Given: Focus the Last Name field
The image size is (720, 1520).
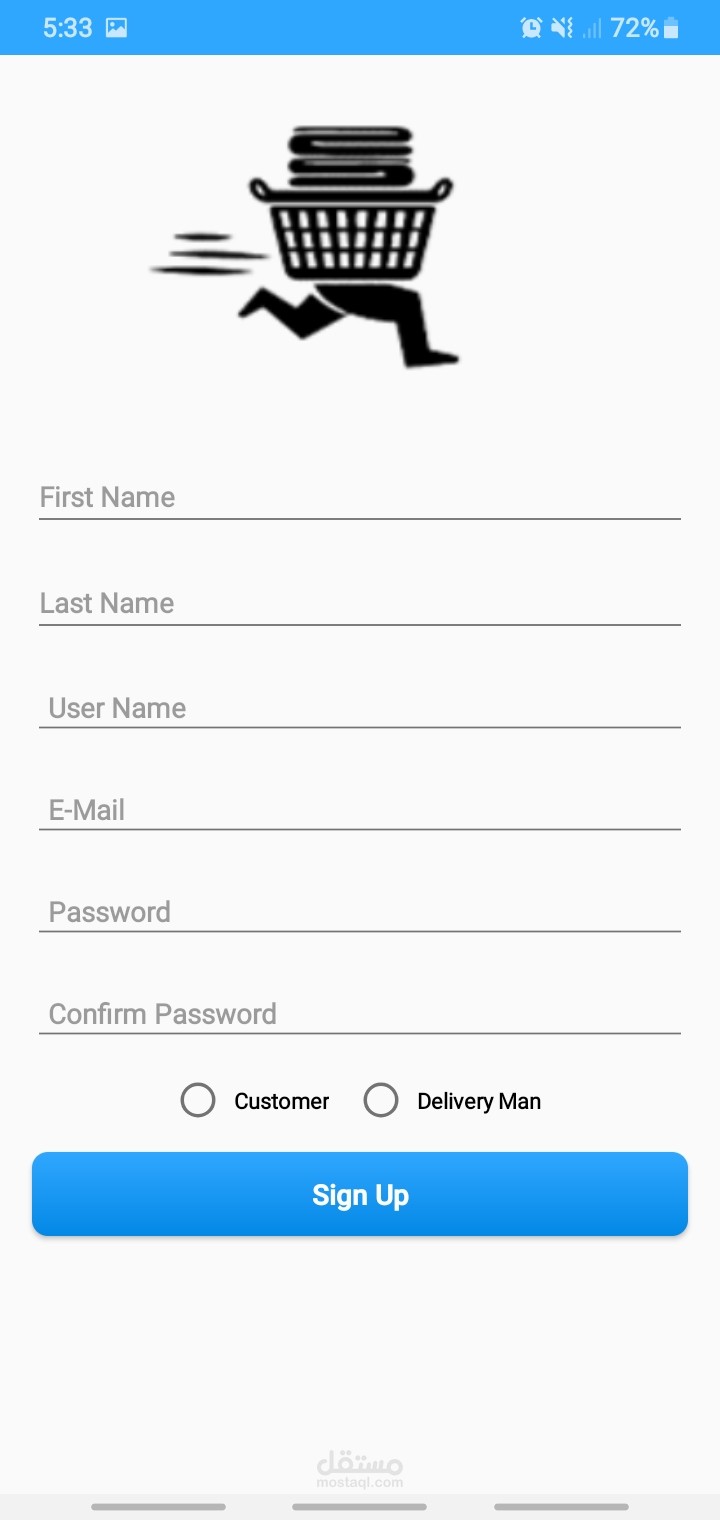Looking at the screenshot, I should (360, 603).
